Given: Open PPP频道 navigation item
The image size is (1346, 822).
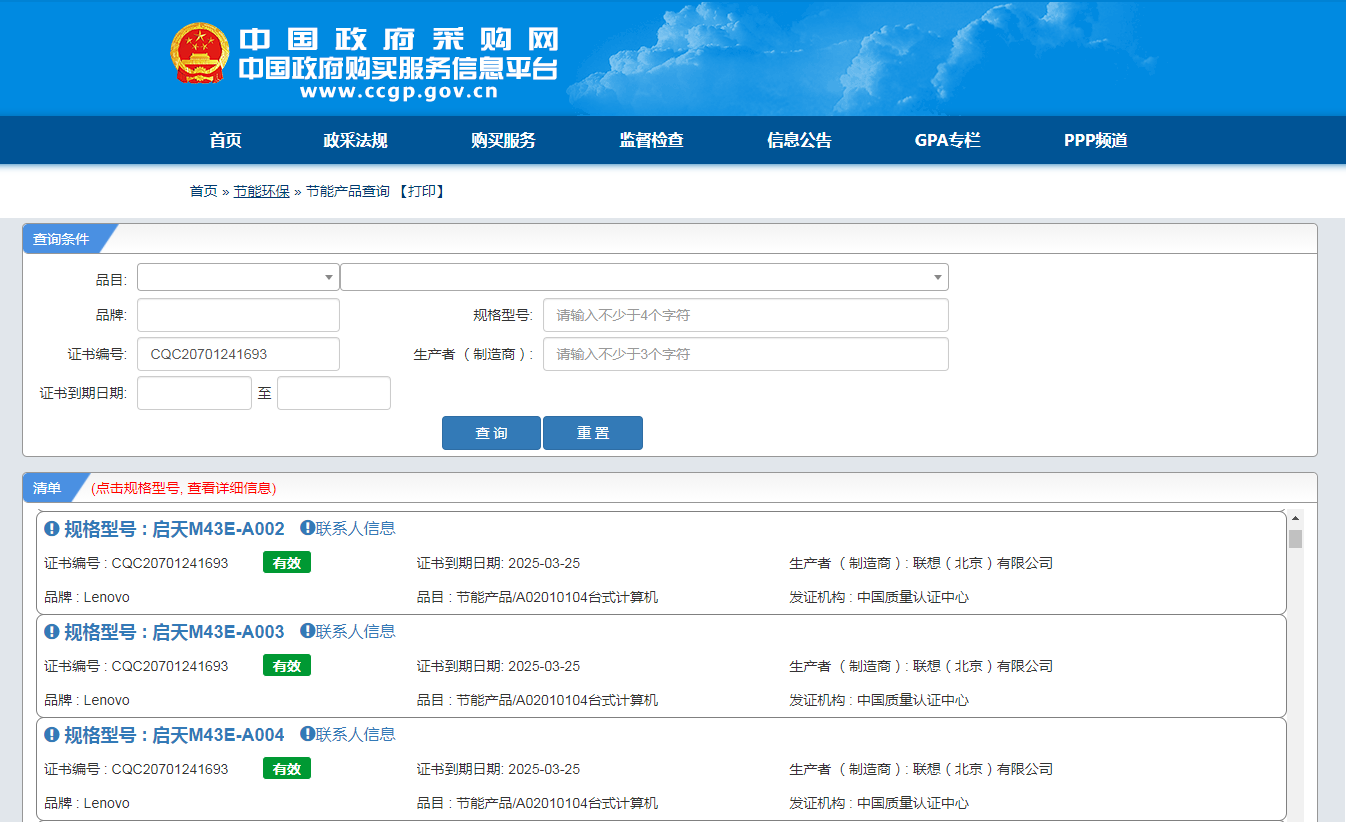Looking at the screenshot, I should click(1095, 140).
